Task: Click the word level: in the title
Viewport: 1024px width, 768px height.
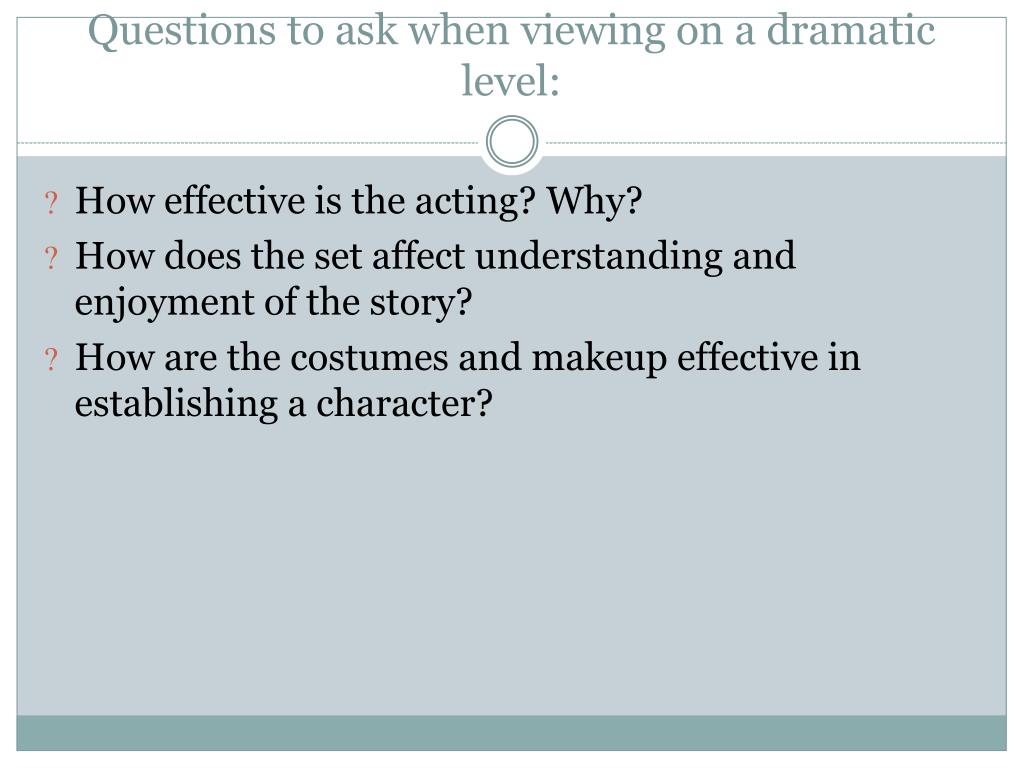Action: tap(510, 80)
